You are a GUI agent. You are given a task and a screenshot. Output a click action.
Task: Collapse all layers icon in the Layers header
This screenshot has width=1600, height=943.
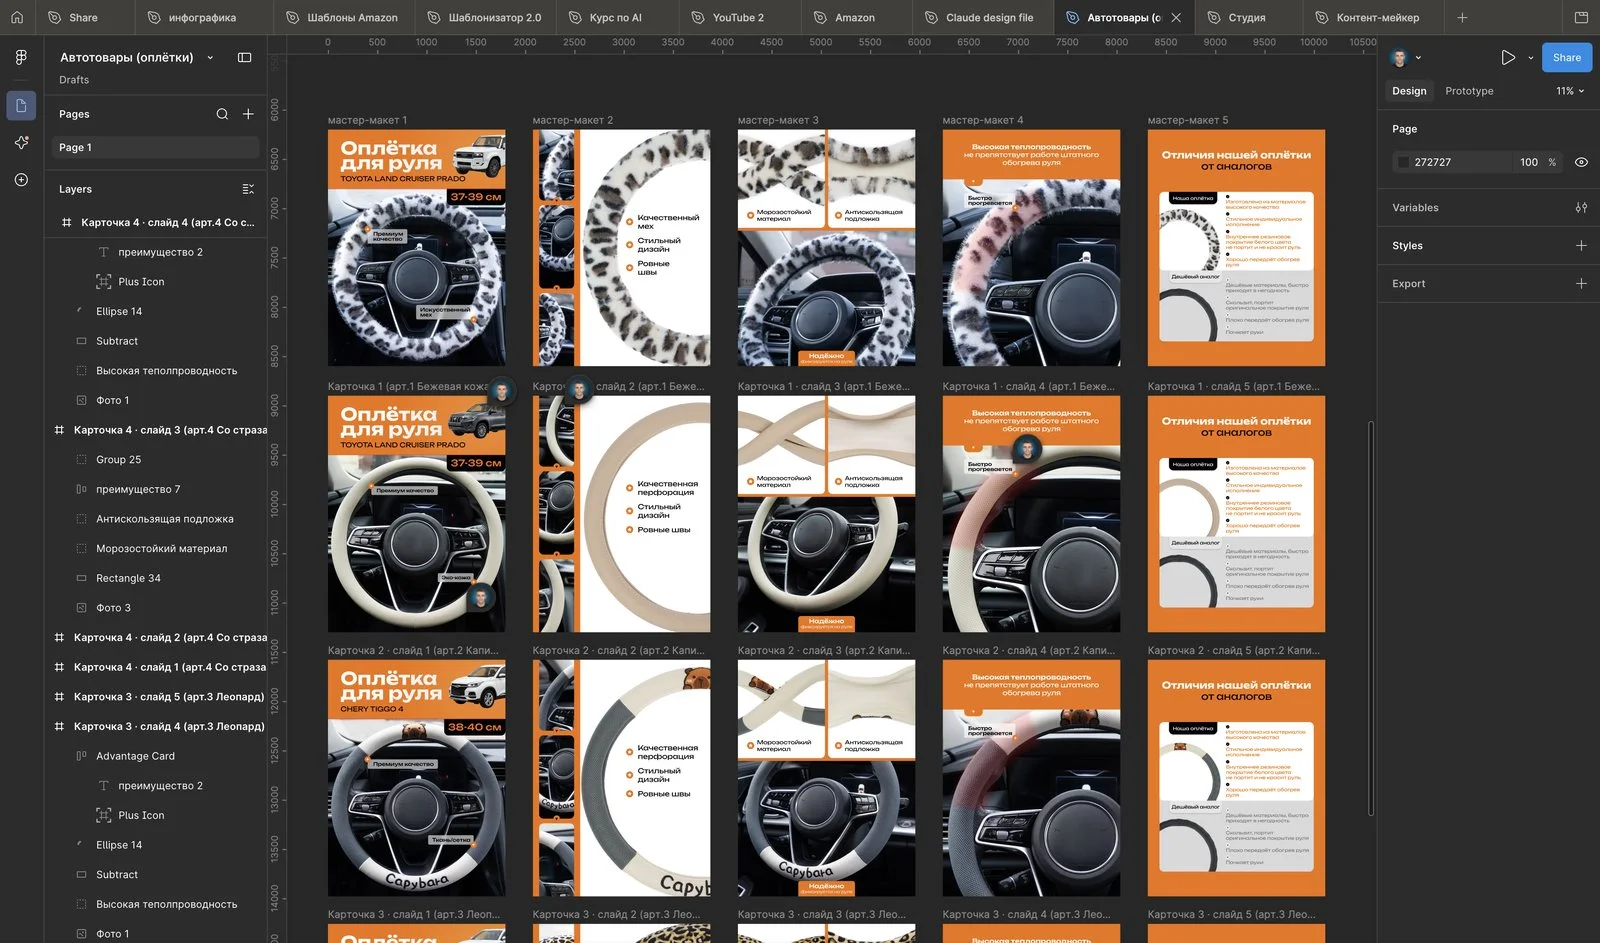click(248, 189)
